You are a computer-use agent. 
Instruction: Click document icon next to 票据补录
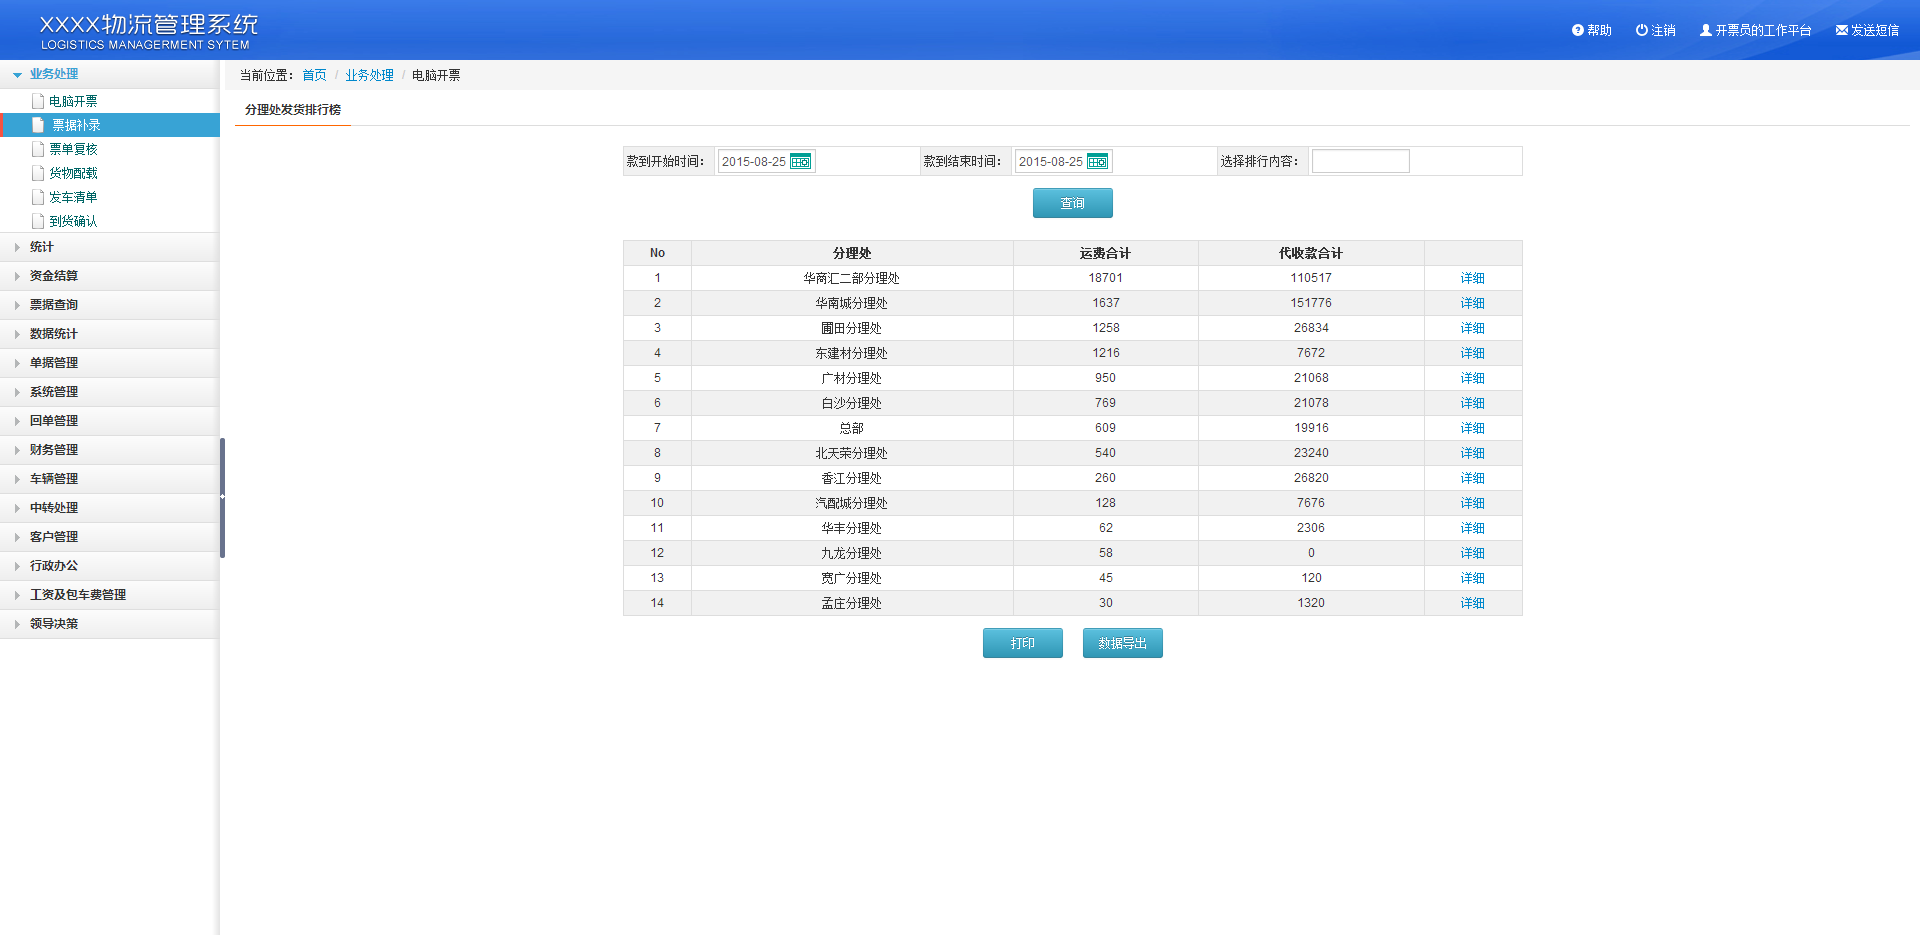pyautogui.click(x=38, y=125)
